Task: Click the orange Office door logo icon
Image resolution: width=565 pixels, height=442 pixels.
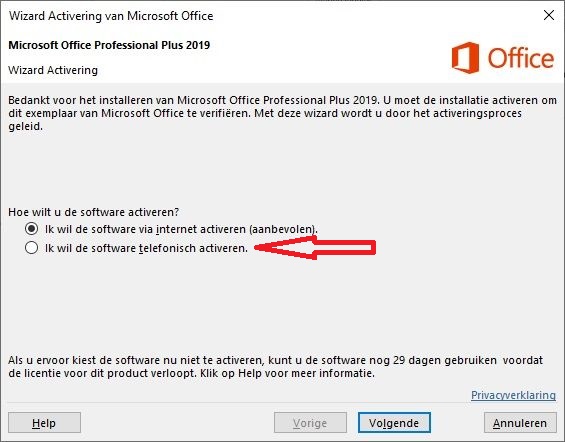Action: click(466, 58)
